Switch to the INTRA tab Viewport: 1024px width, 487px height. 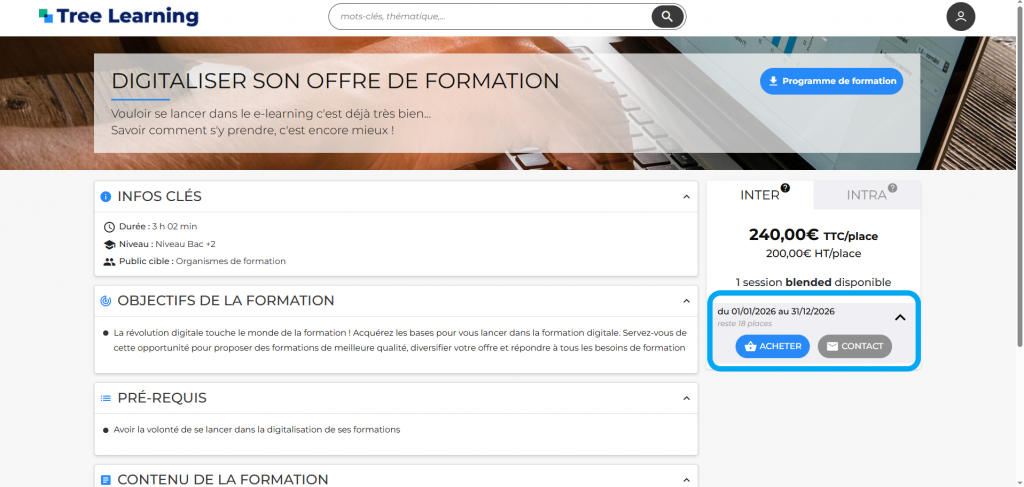(866, 195)
